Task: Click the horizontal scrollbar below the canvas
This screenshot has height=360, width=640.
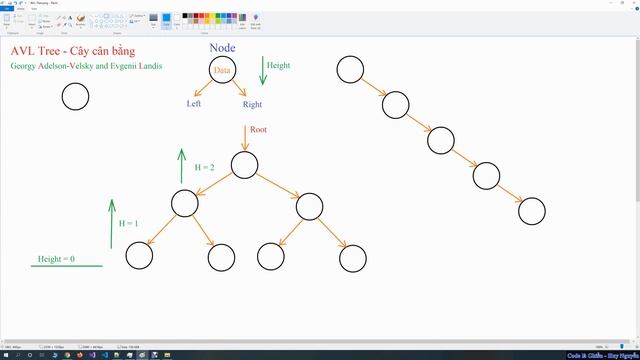Action: tap(318, 341)
